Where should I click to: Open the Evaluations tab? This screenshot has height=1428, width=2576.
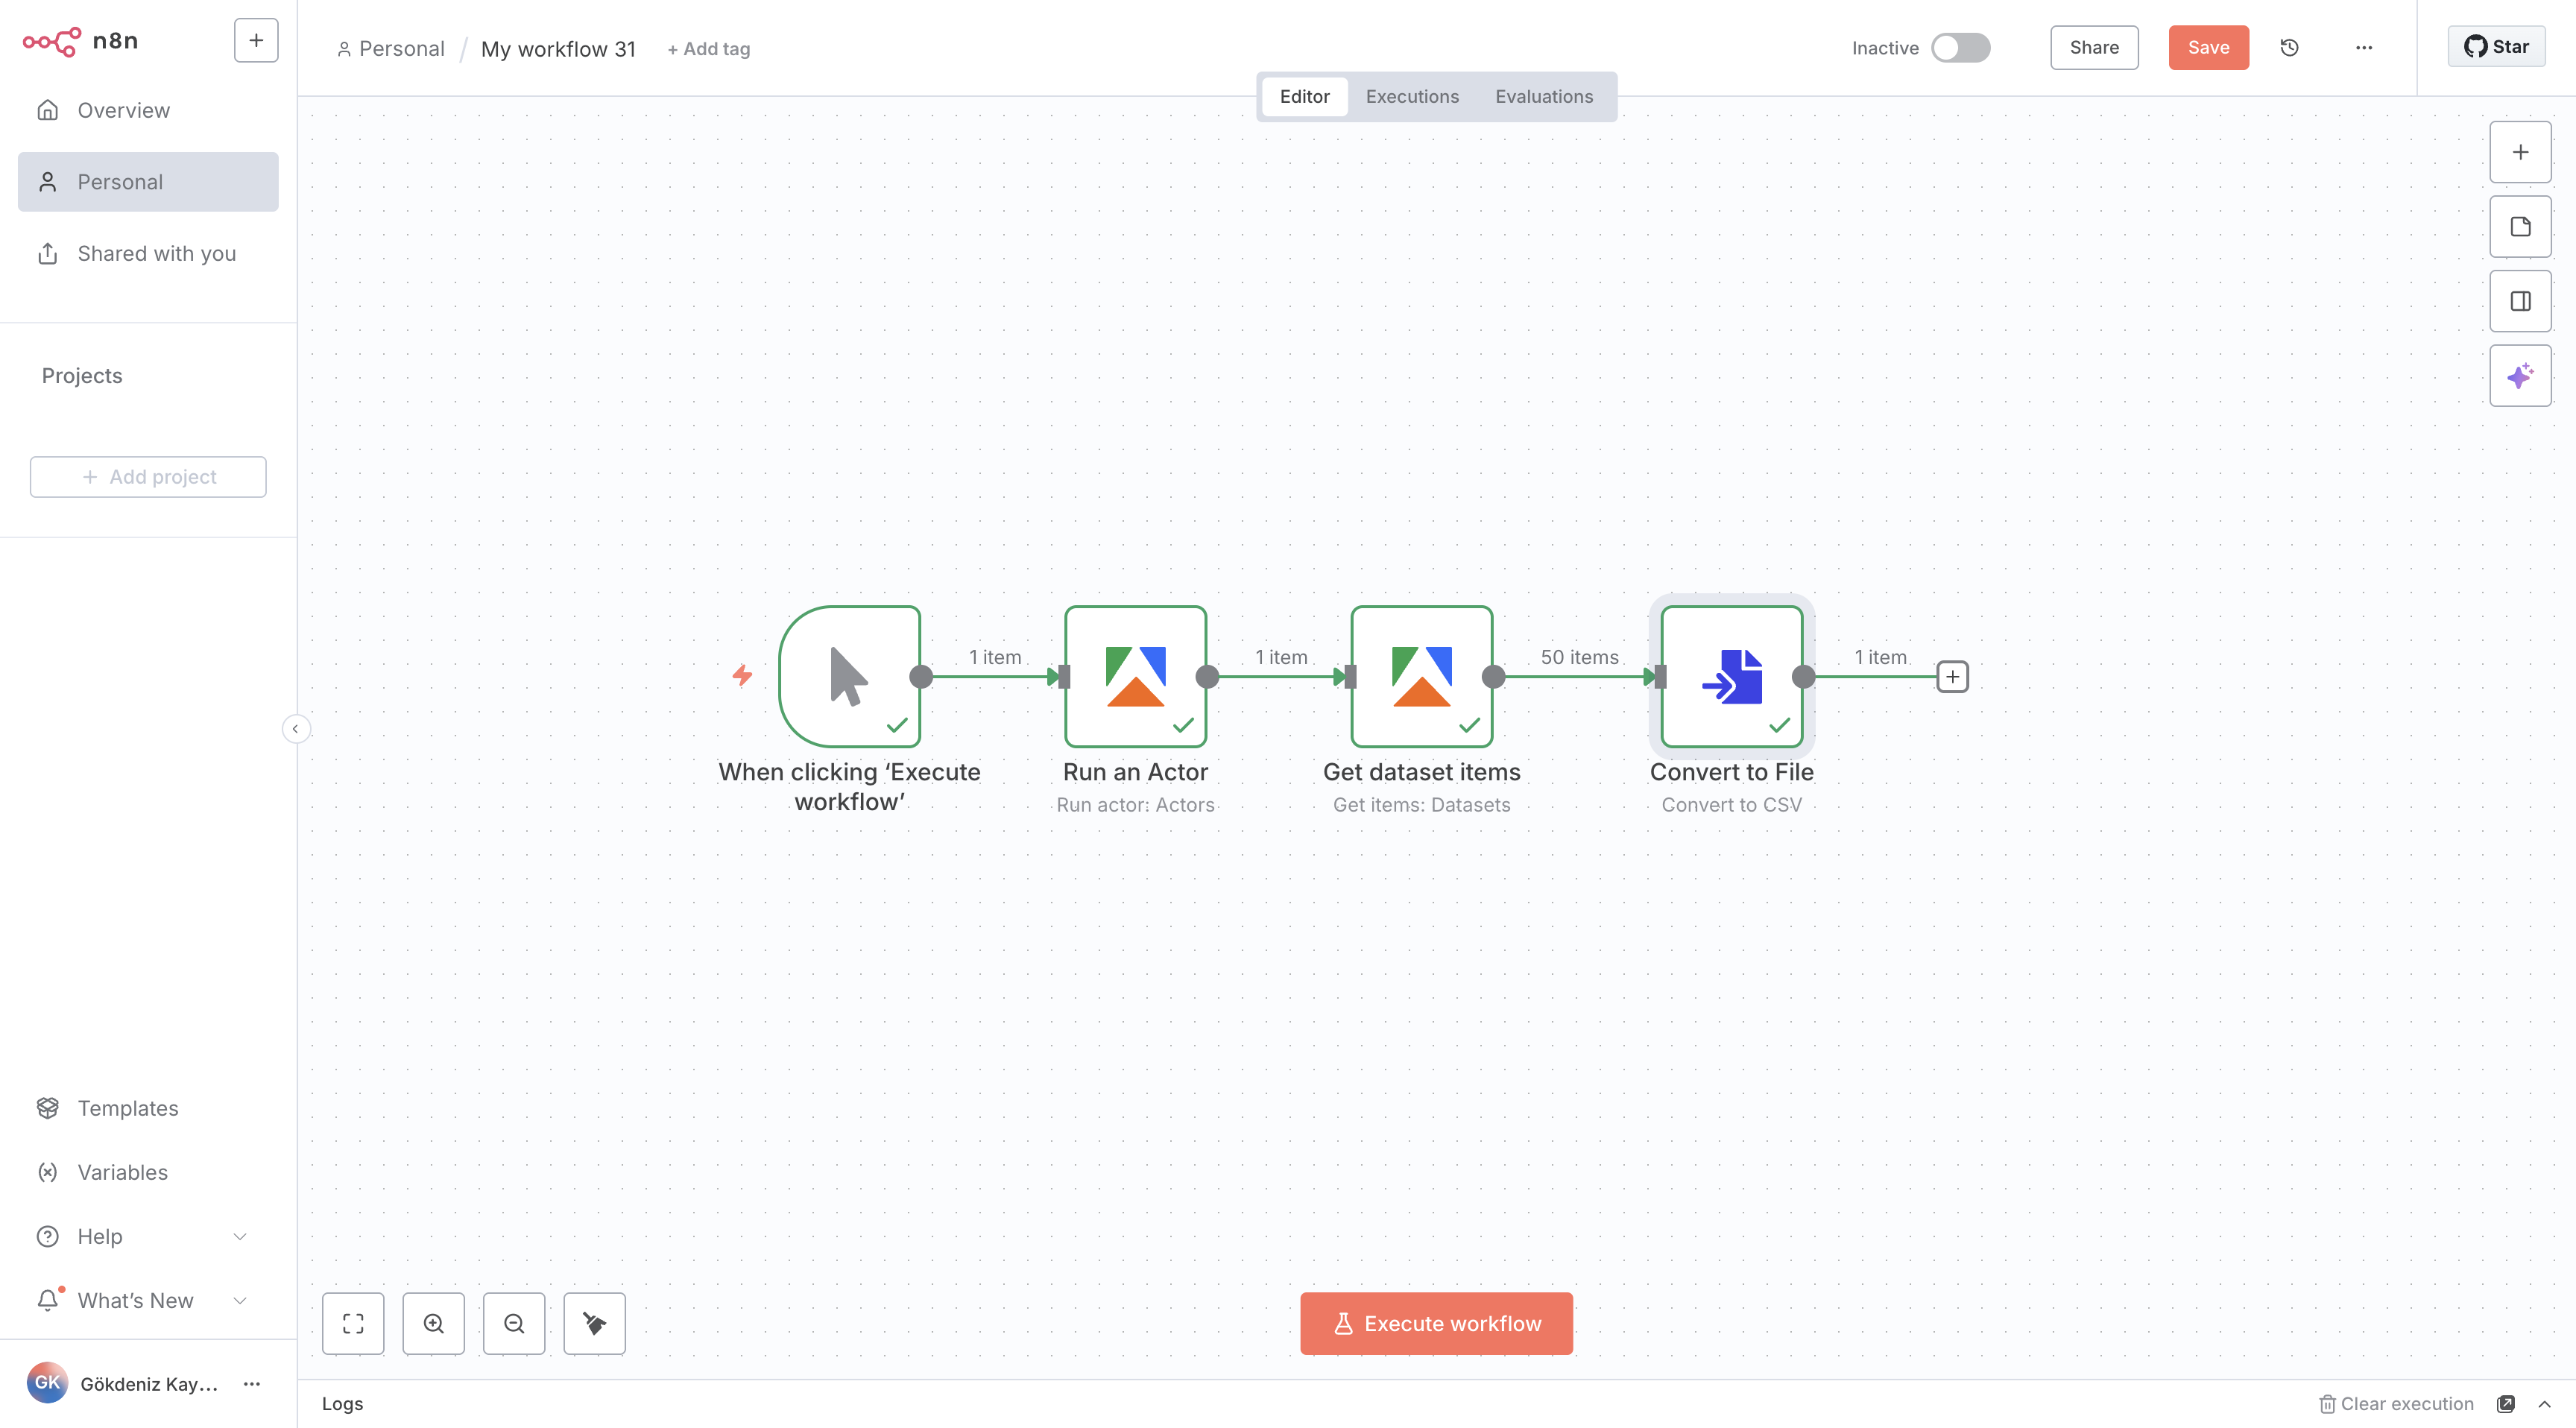click(x=1543, y=96)
